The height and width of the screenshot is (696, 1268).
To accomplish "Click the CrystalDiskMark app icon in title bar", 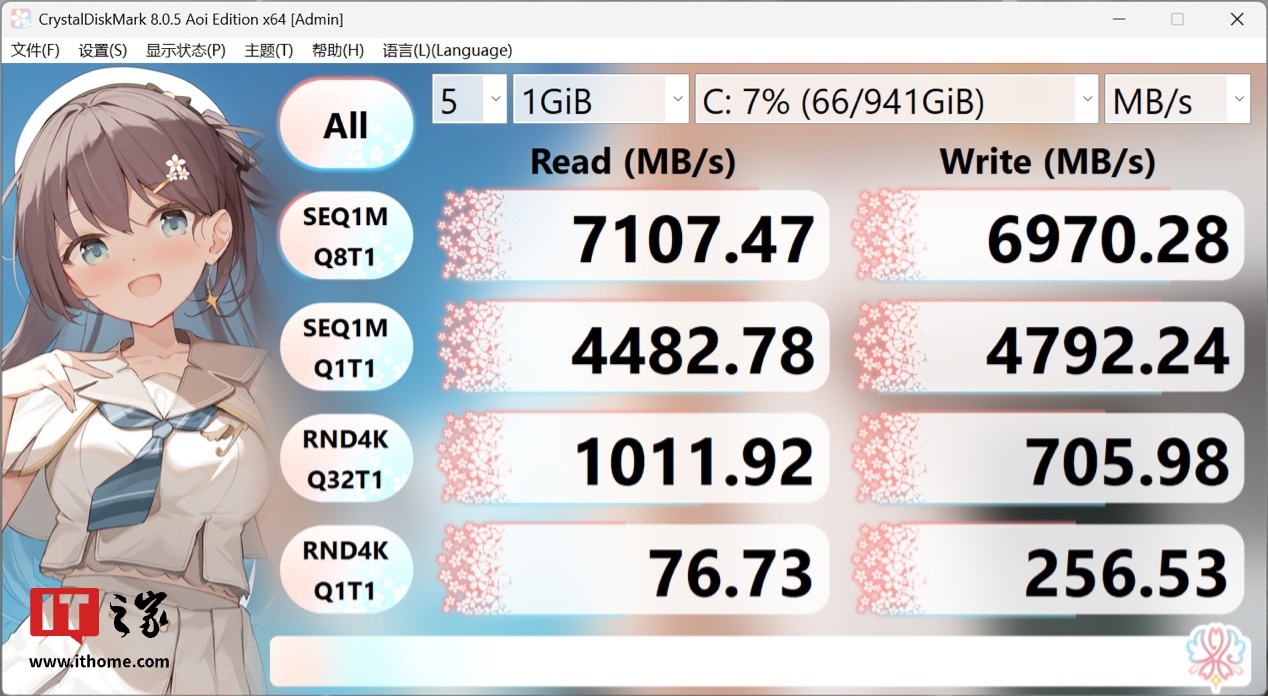I will click(x=20, y=19).
